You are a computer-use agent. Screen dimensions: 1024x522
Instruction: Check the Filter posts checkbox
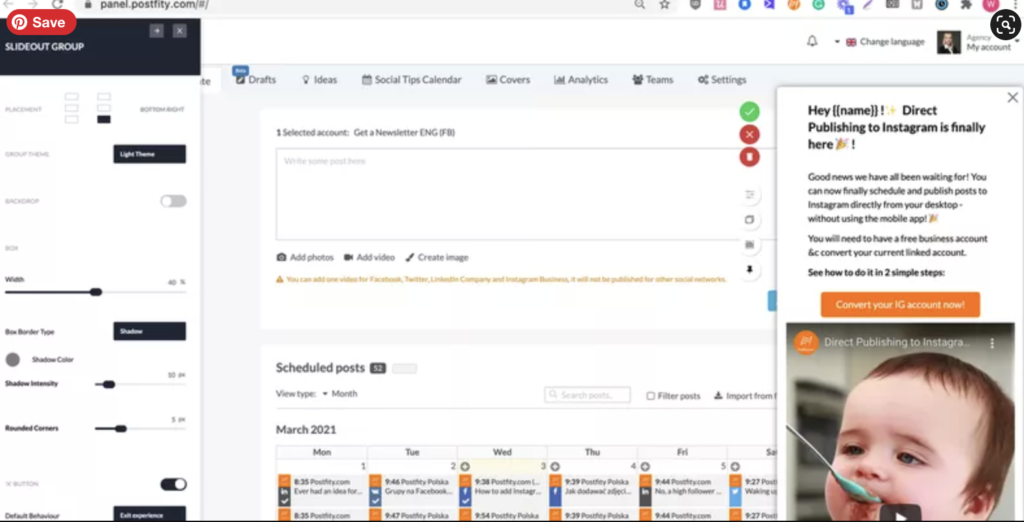click(651, 395)
